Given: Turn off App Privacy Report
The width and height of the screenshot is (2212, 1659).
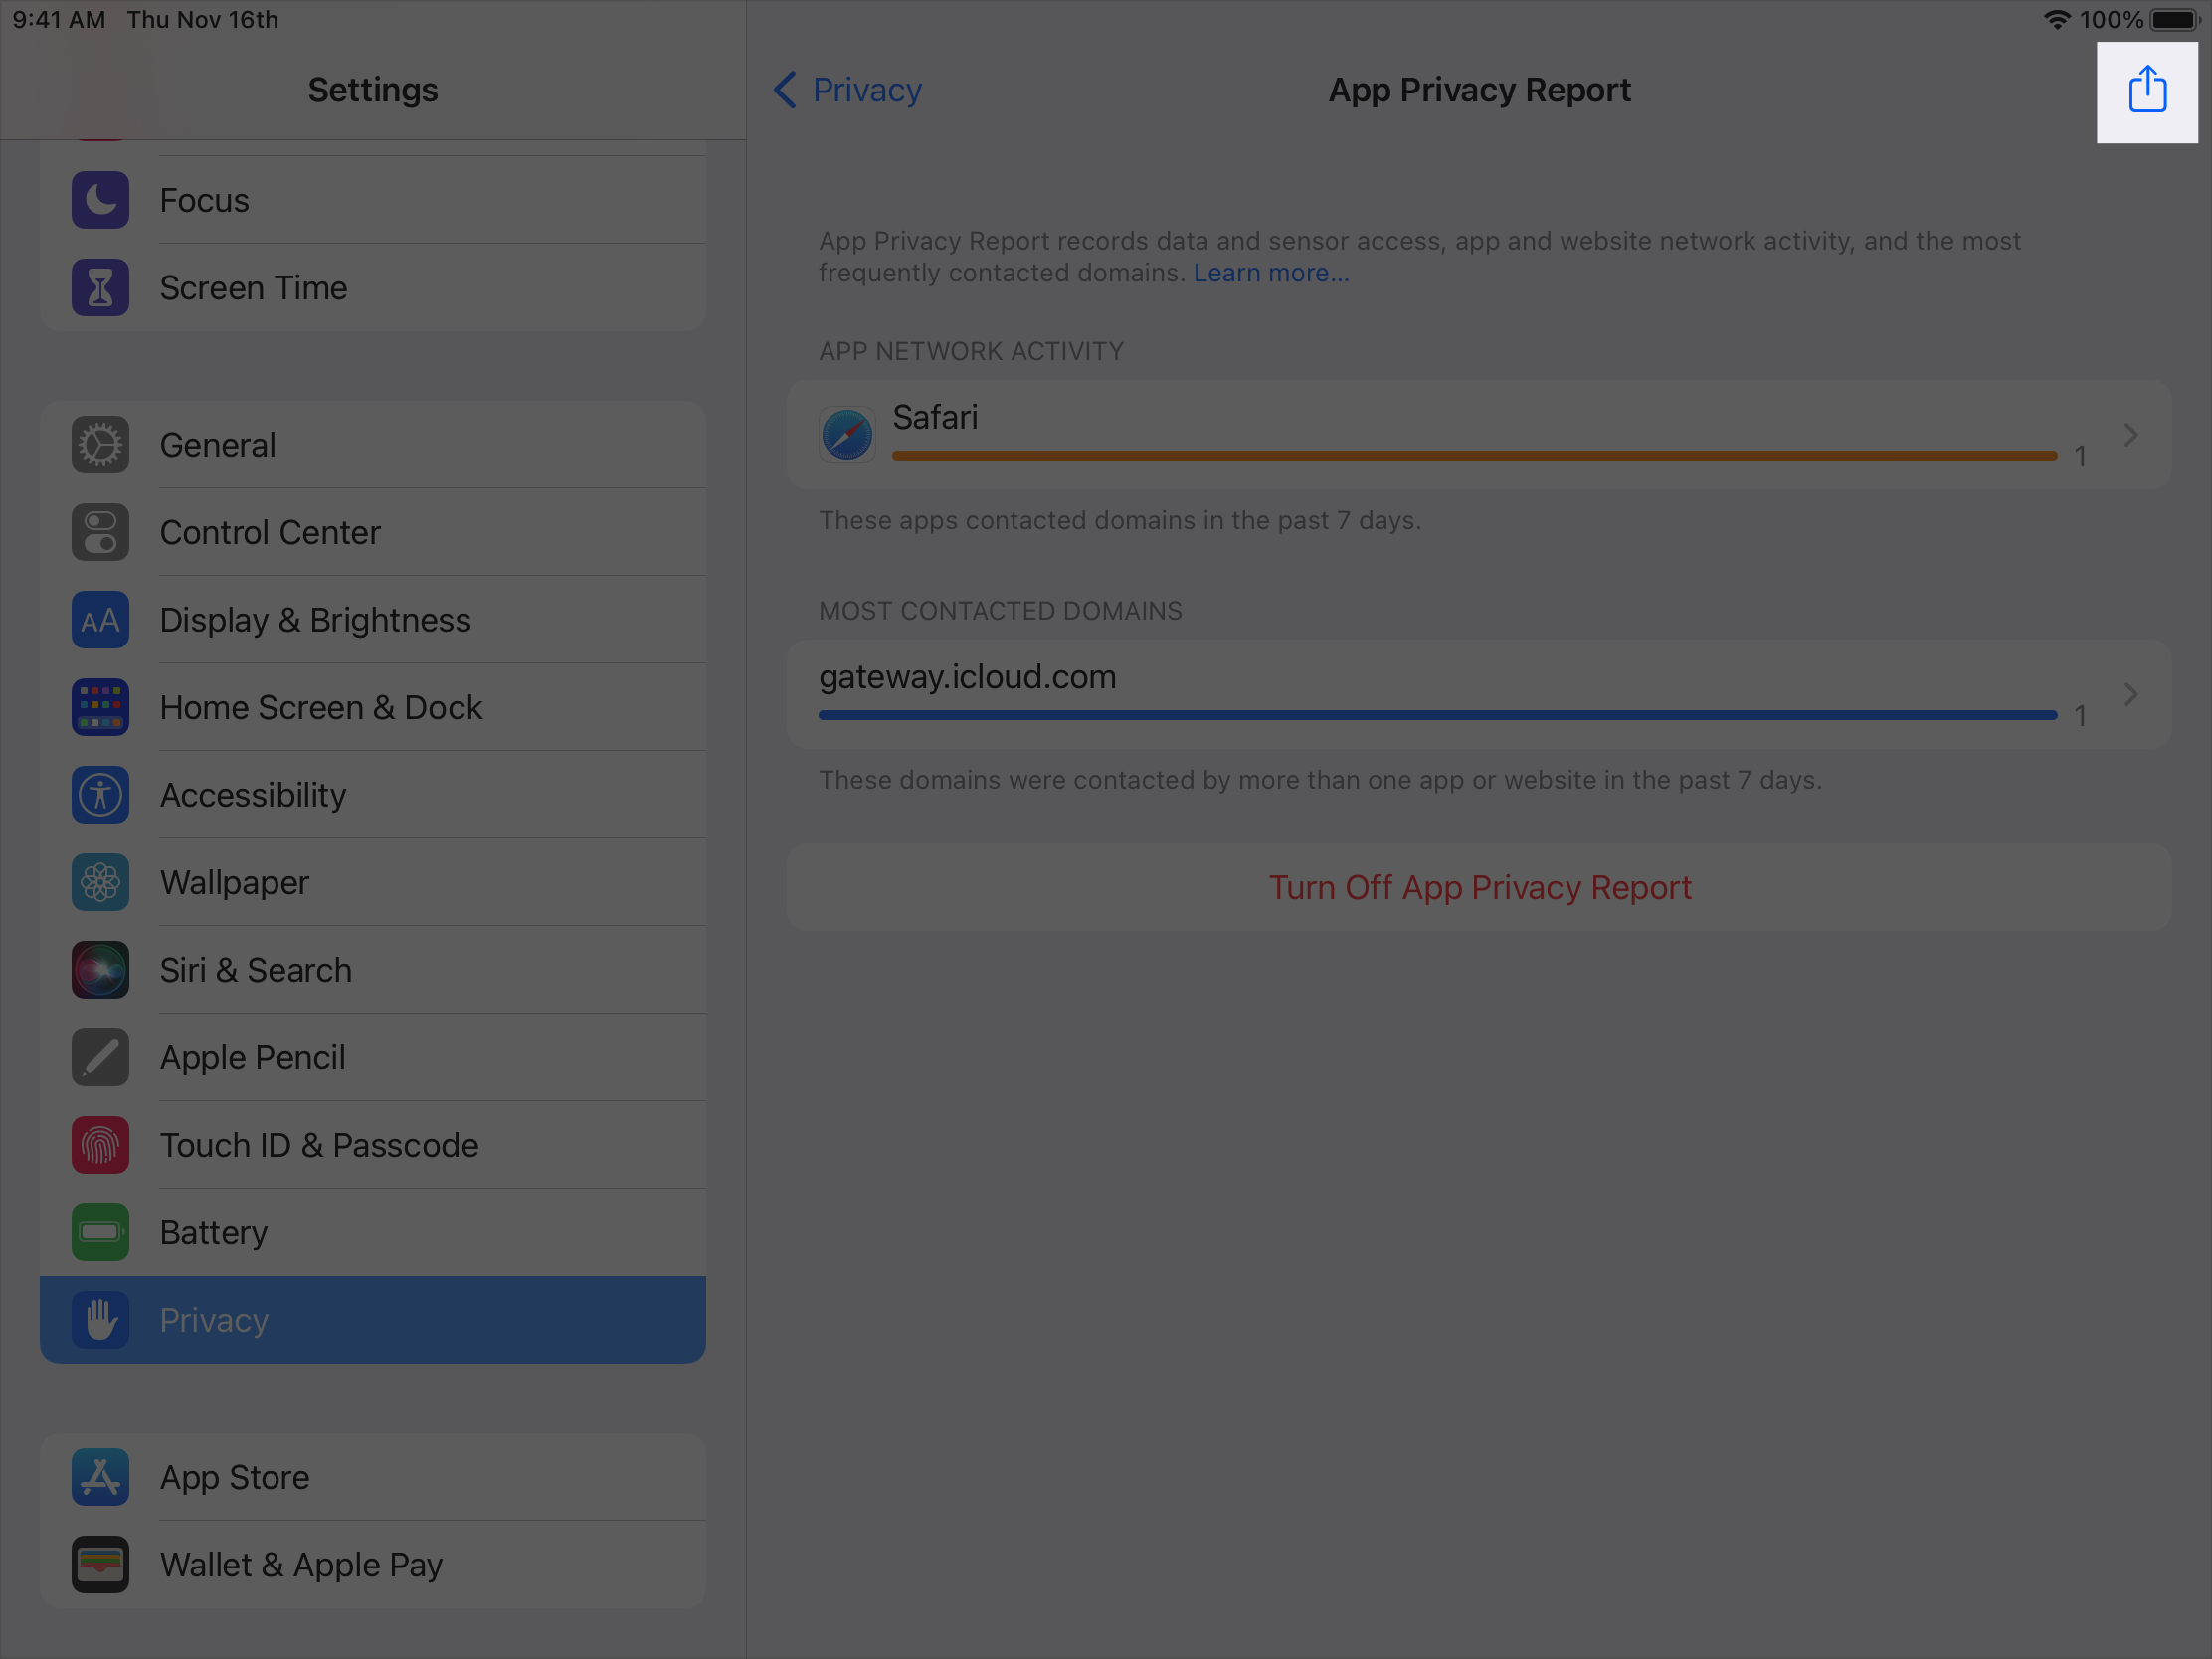Looking at the screenshot, I should pyautogui.click(x=1479, y=887).
